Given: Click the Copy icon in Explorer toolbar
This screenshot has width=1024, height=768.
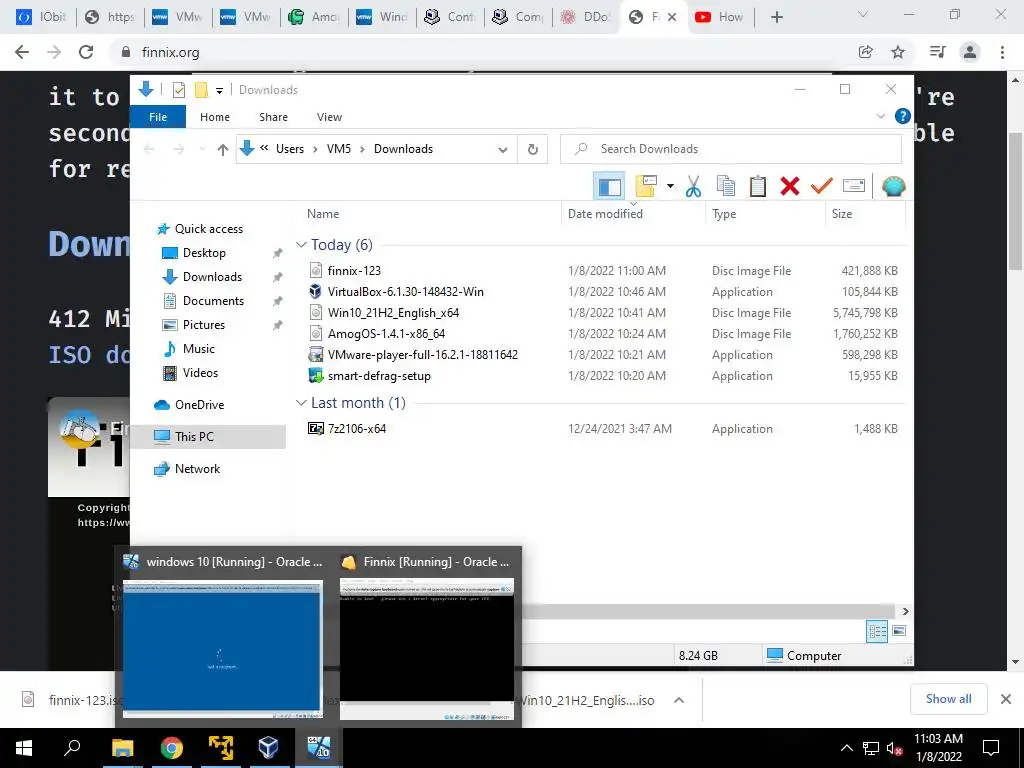Looking at the screenshot, I should [x=726, y=187].
